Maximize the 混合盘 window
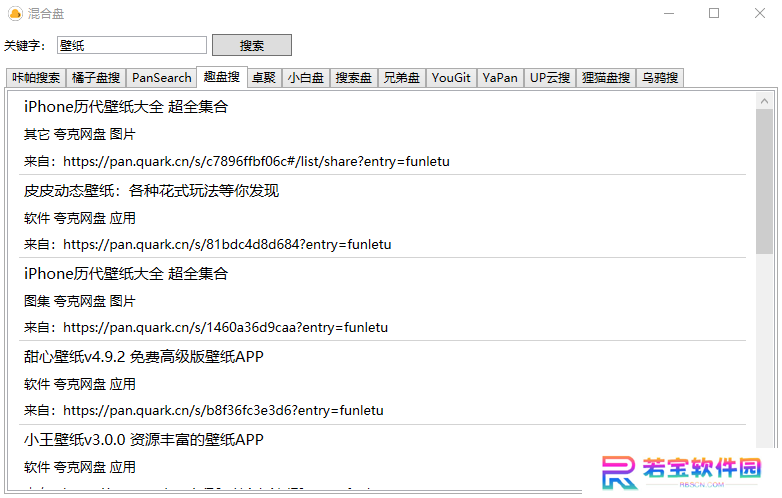782x498 pixels. pyautogui.click(x=714, y=13)
